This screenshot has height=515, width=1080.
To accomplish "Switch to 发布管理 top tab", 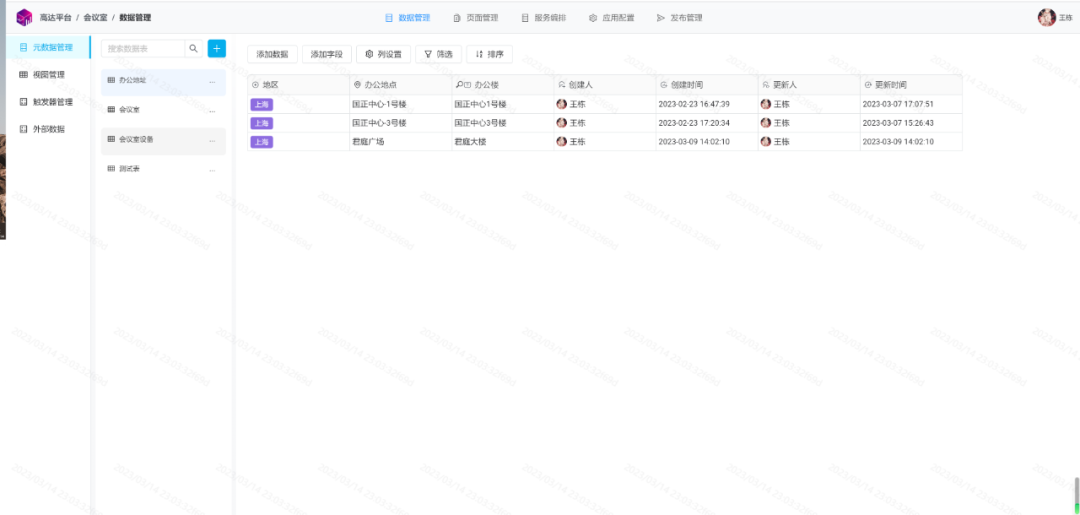I will [679, 18].
